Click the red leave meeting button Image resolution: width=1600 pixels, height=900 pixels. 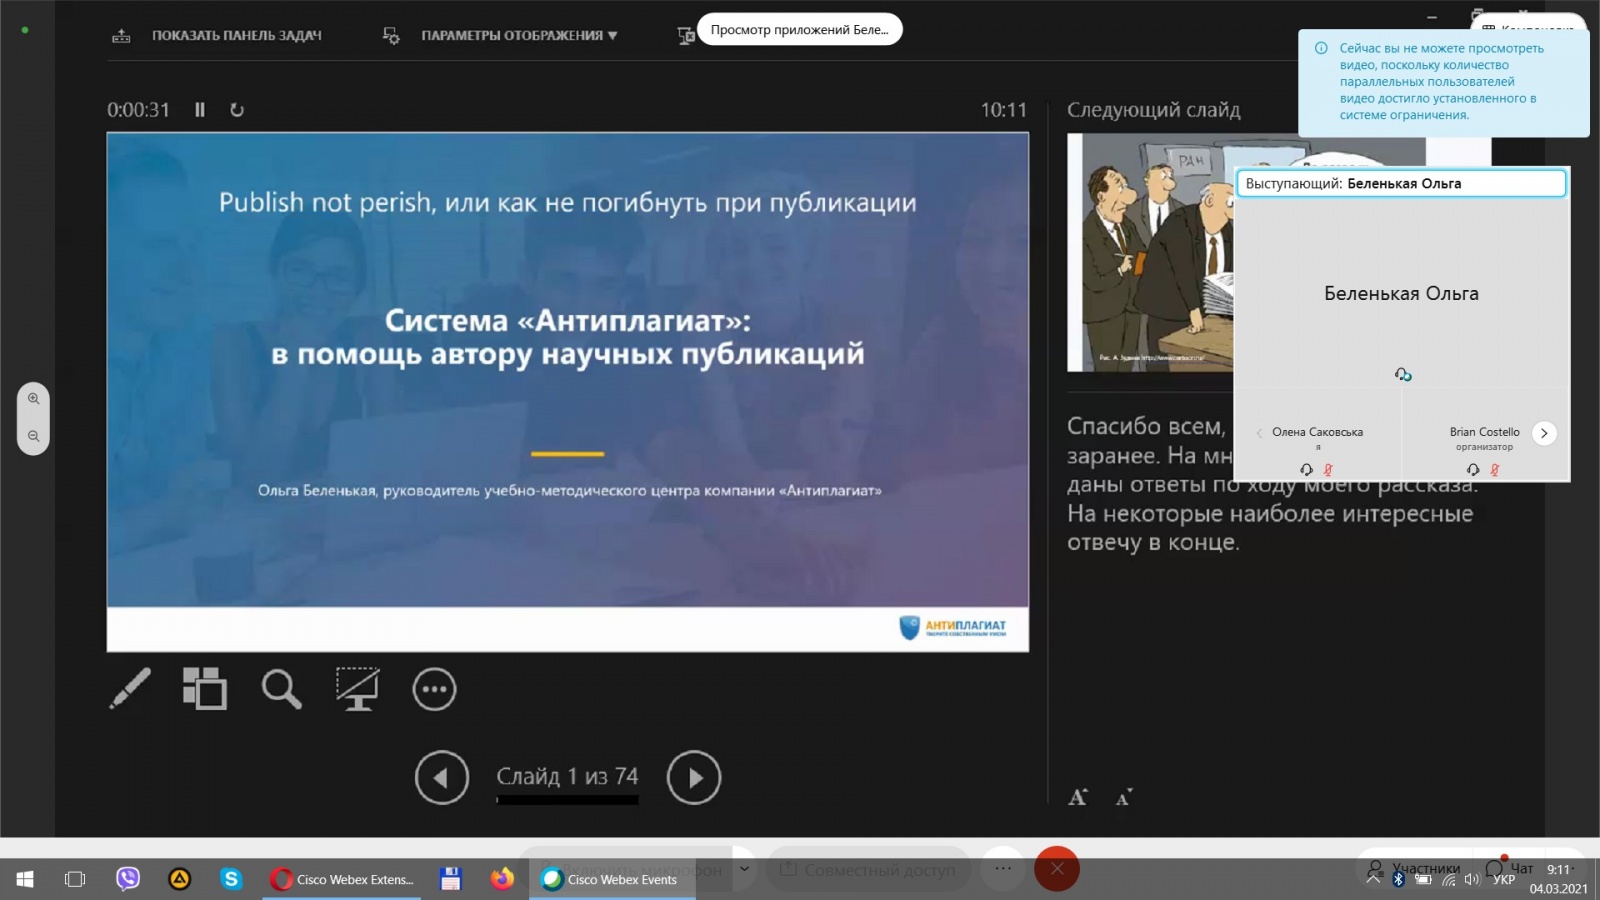(1057, 869)
